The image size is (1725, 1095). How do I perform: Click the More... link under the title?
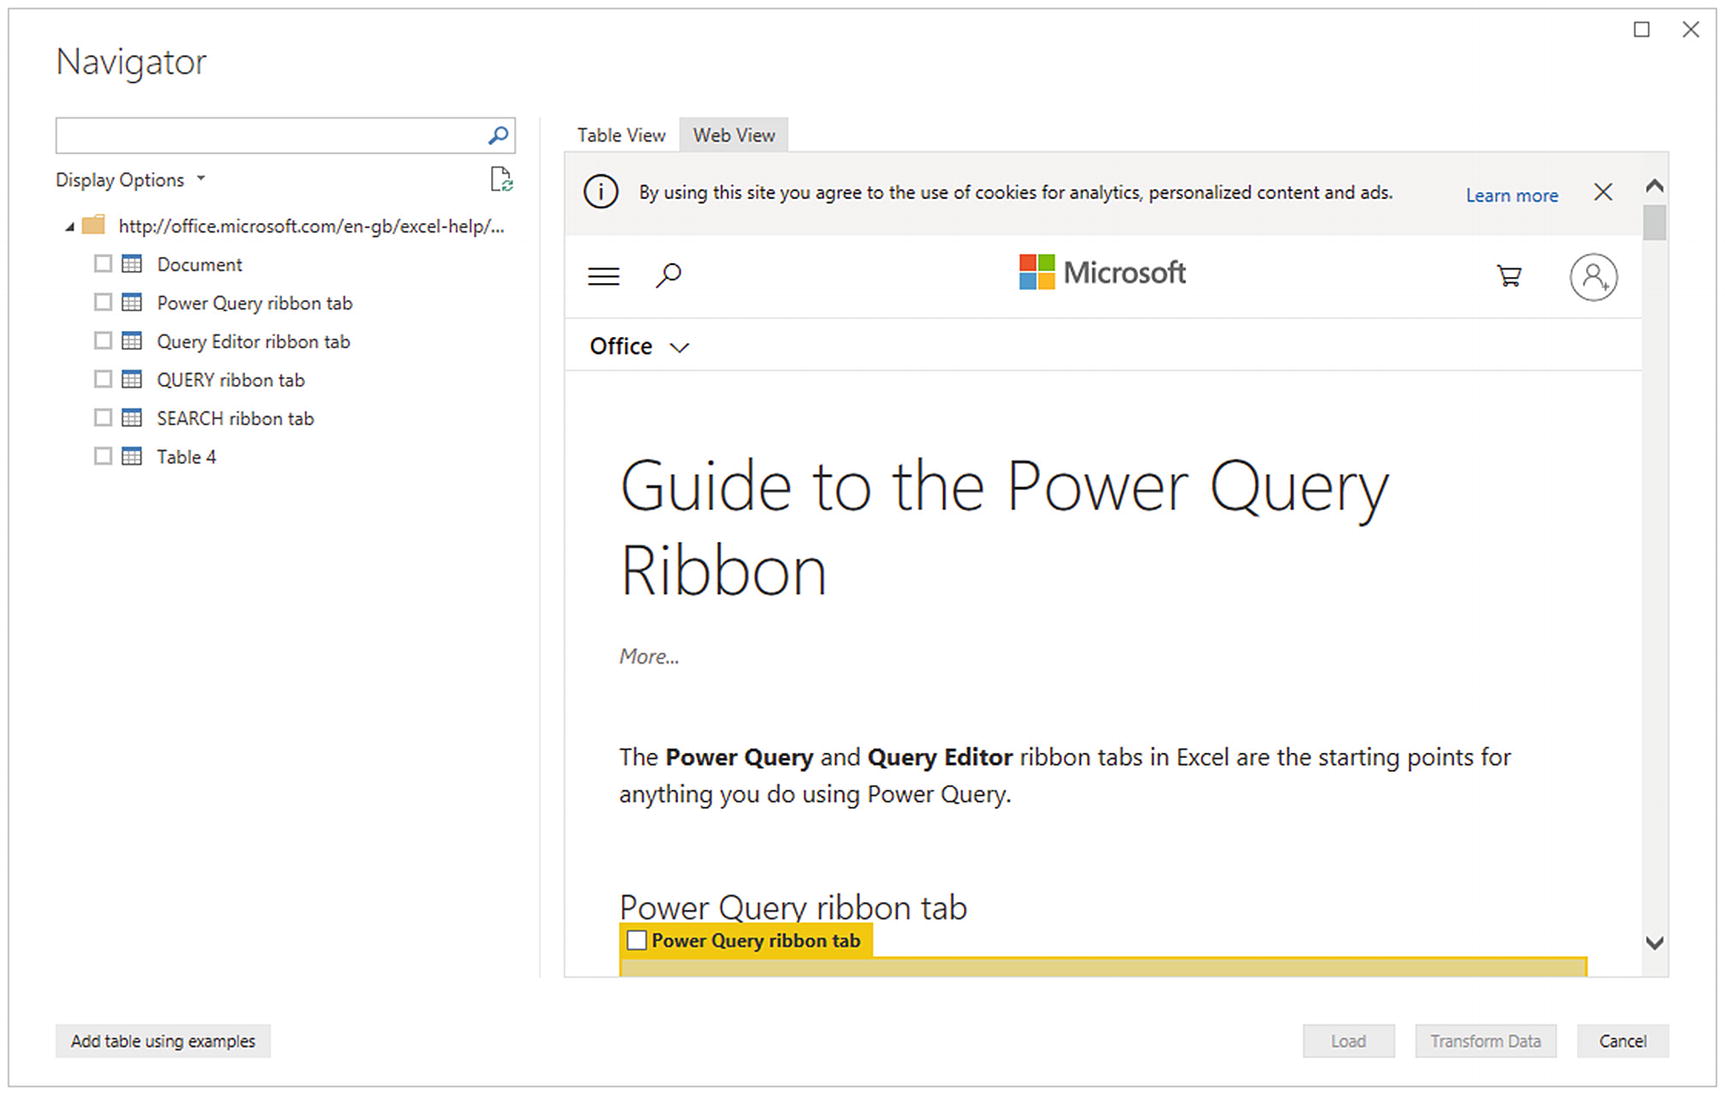649,656
